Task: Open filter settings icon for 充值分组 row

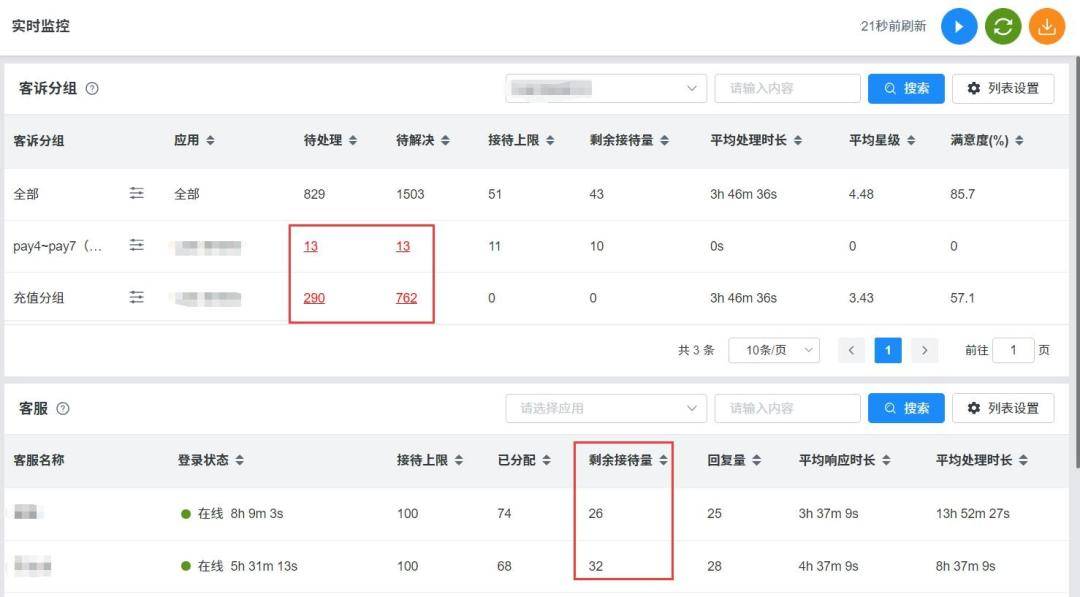Action: [136, 297]
